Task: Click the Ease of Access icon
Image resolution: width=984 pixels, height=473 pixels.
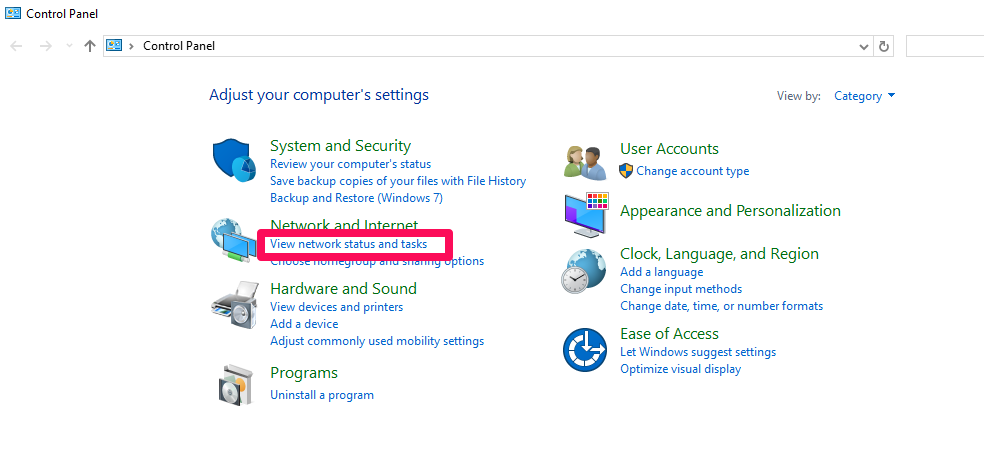Action: (x=584, y=351)
